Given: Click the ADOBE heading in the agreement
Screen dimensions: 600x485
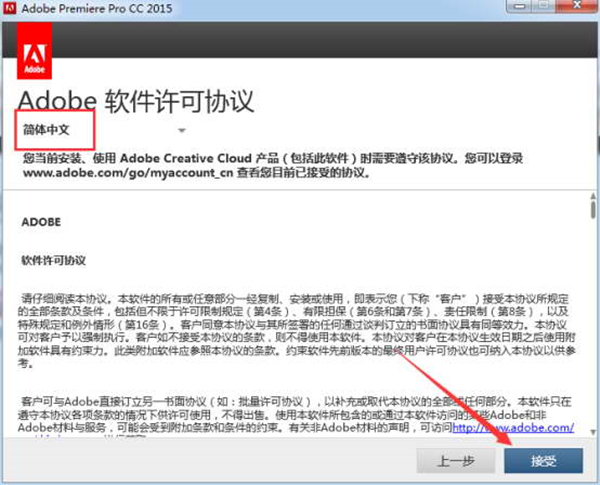Looking at the screenshot, I should tap(41, 222).
